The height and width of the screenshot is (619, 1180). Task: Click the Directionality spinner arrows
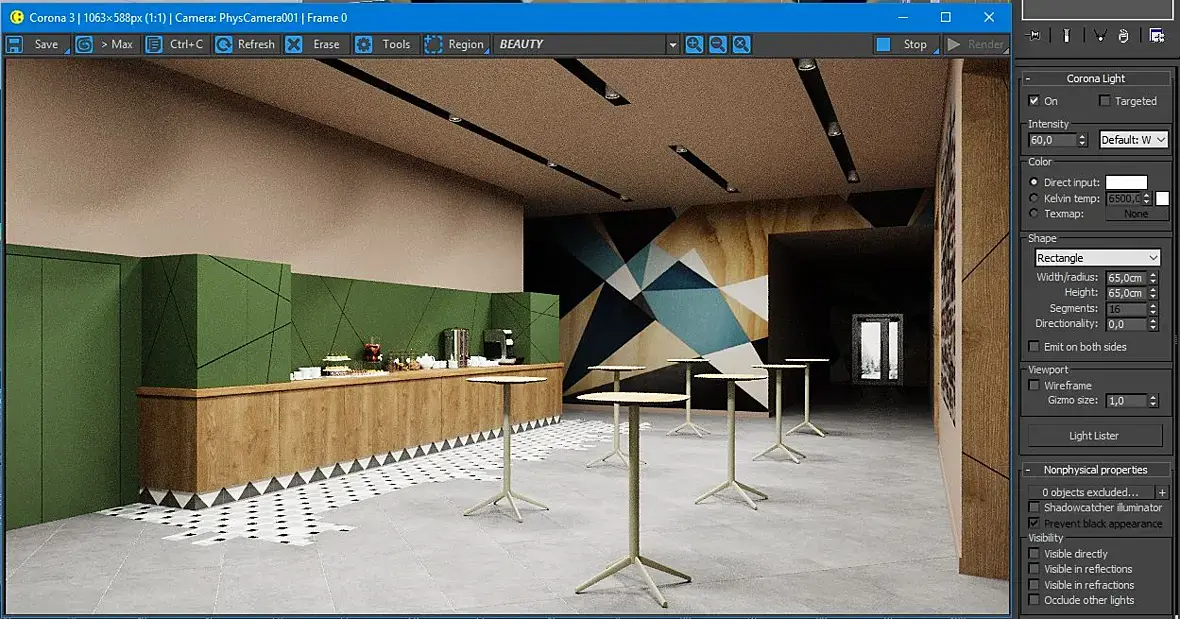[1153, 324]
